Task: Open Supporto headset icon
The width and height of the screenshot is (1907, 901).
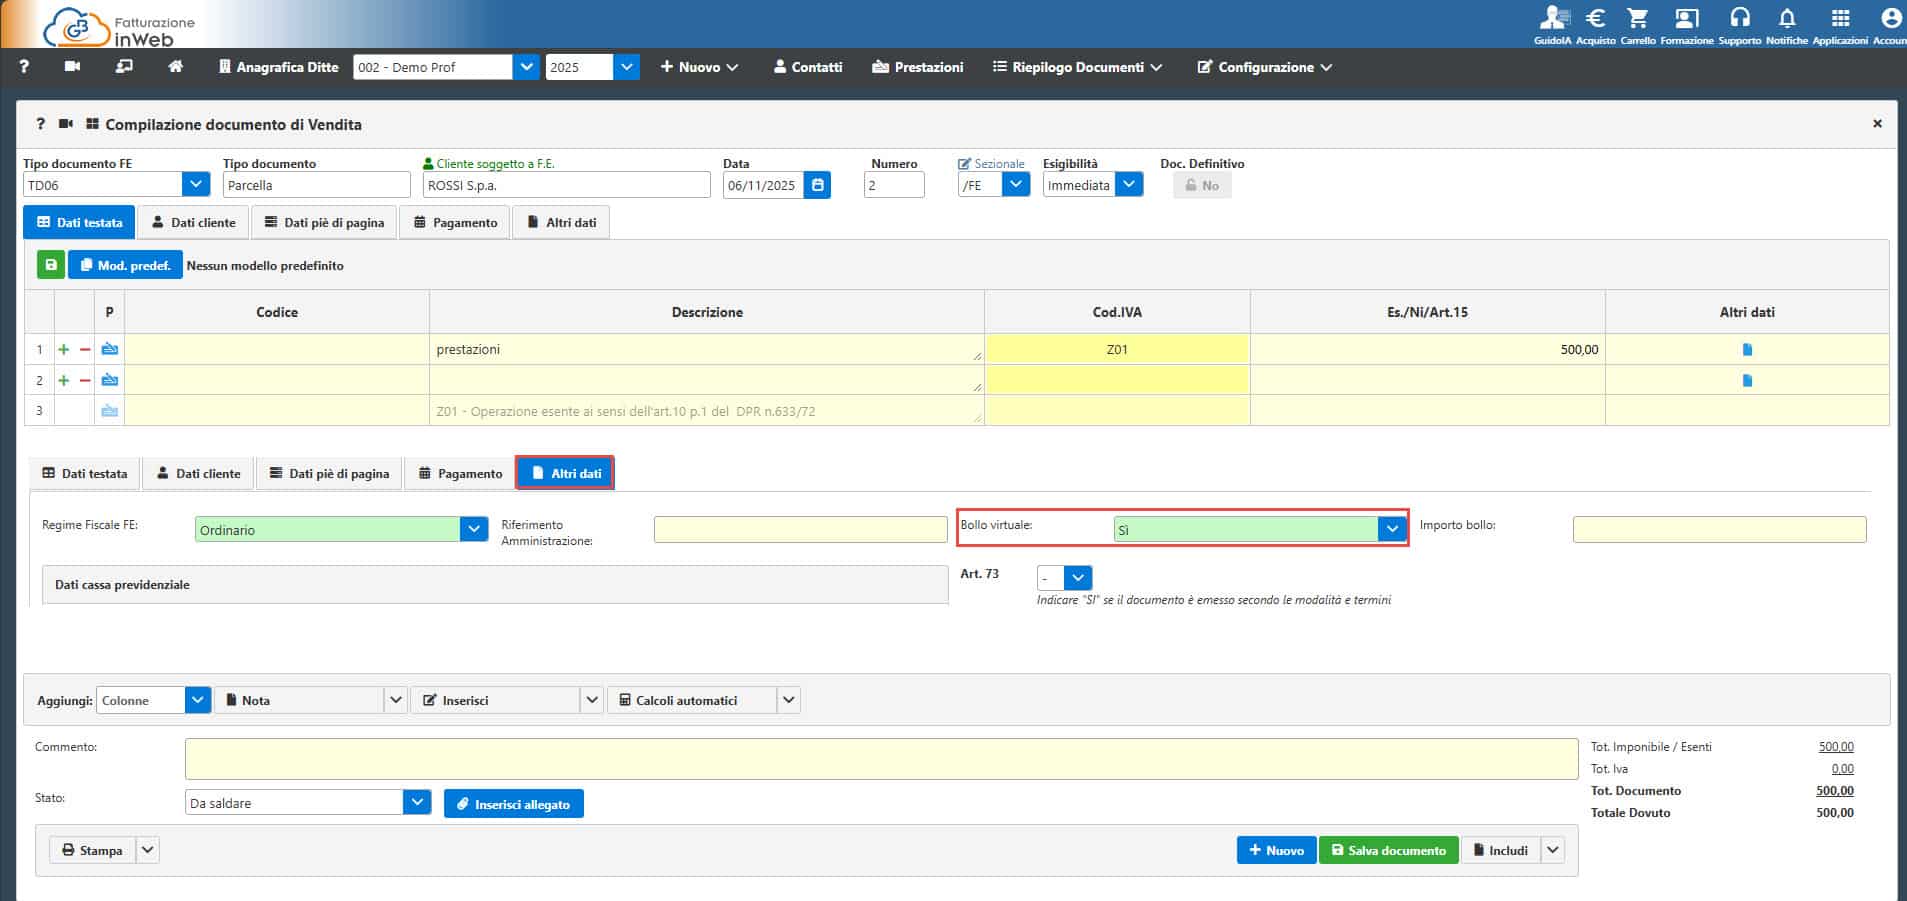Action: [1740, 18]
